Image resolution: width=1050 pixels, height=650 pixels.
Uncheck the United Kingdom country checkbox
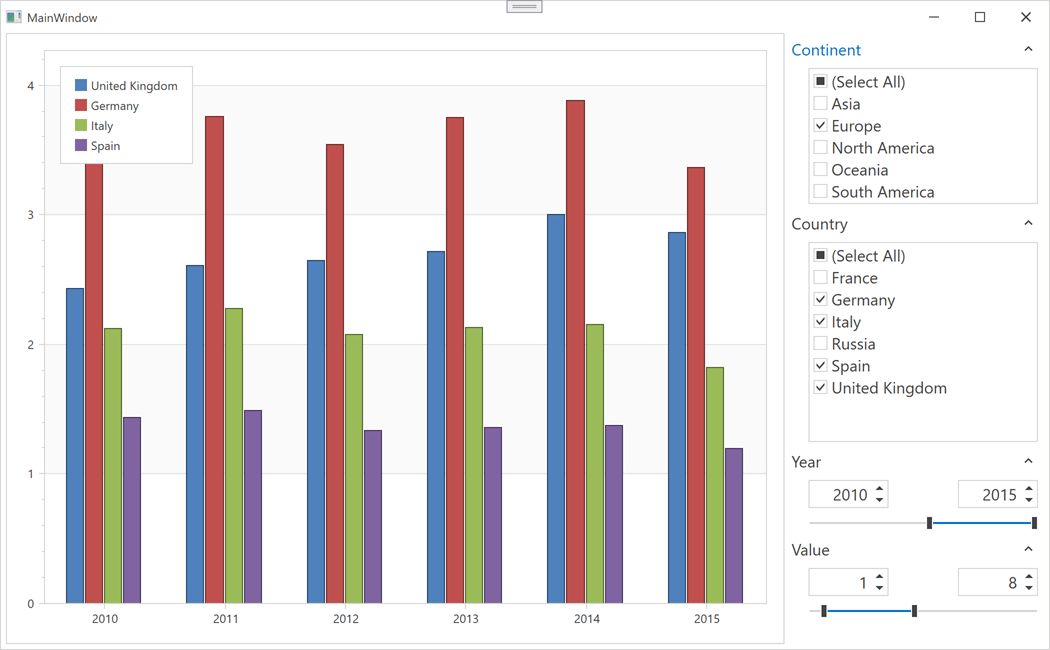(820, 388)
